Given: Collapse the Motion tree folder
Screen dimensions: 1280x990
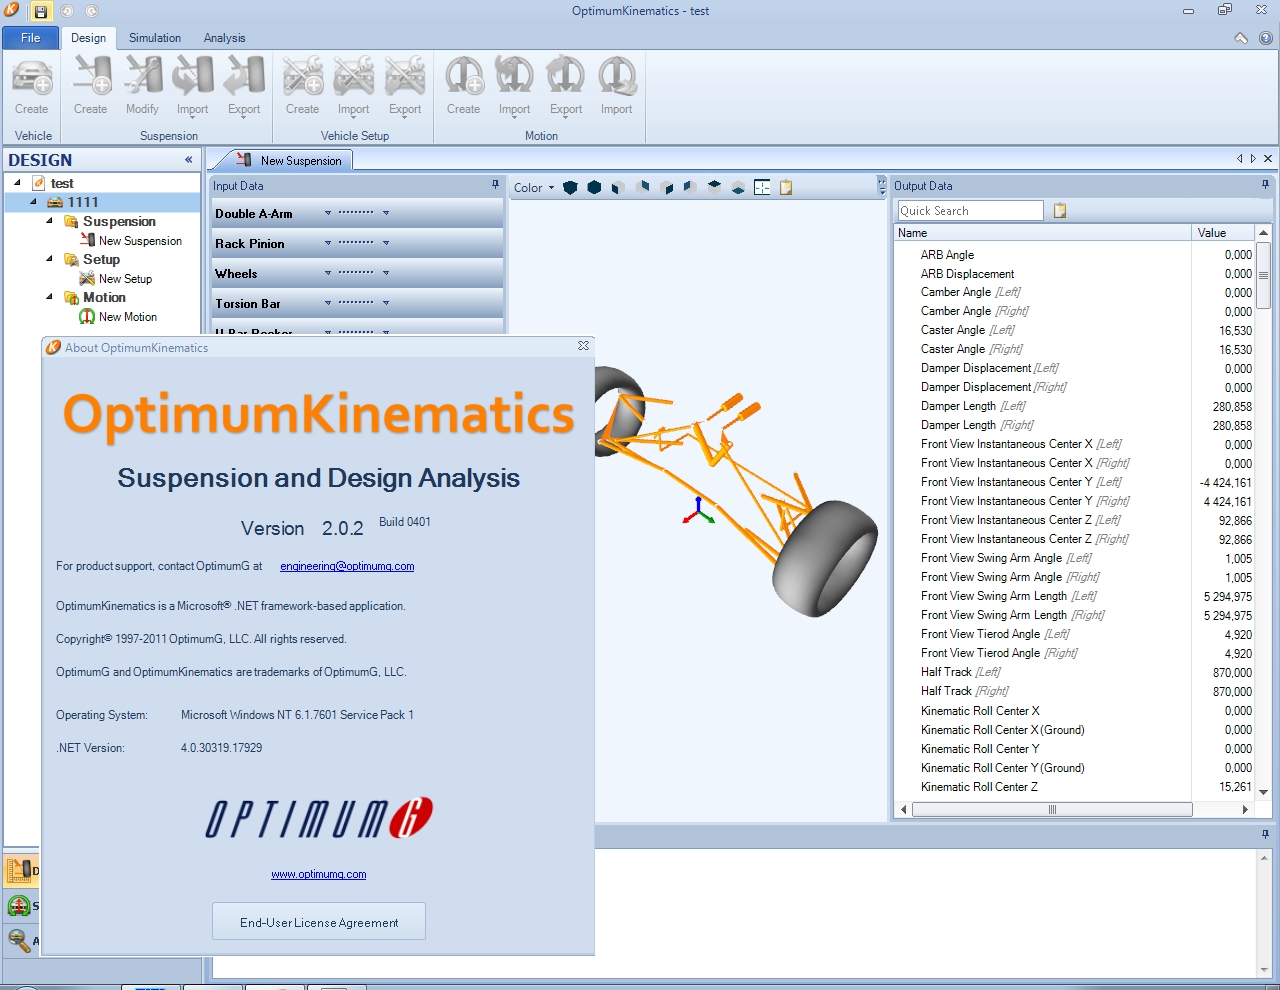Looking at the screenshot, I should (x=50, y=297).
